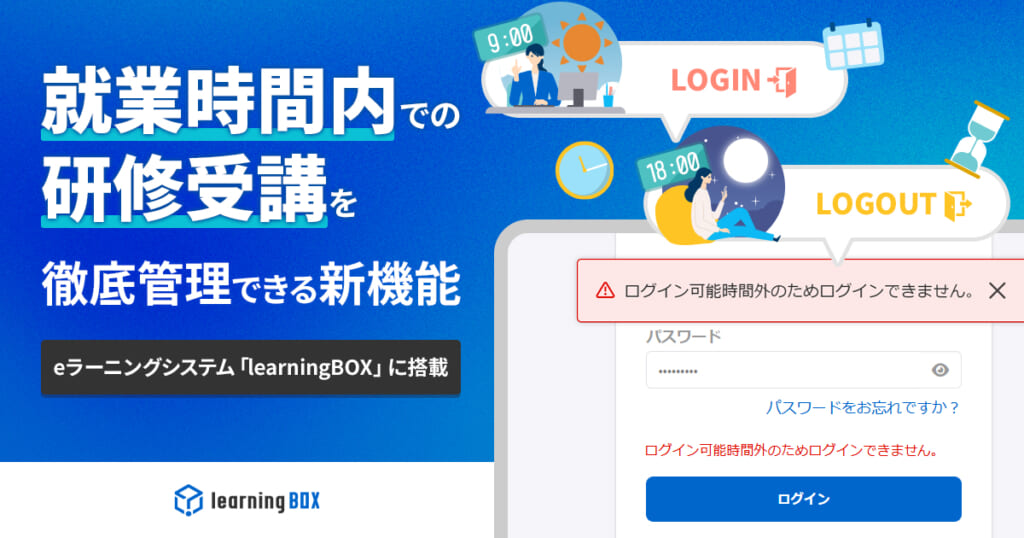Screen dimensions: 1024x538
Task: Click the calendar icon at top right
Action: click(x=853, y=44)
